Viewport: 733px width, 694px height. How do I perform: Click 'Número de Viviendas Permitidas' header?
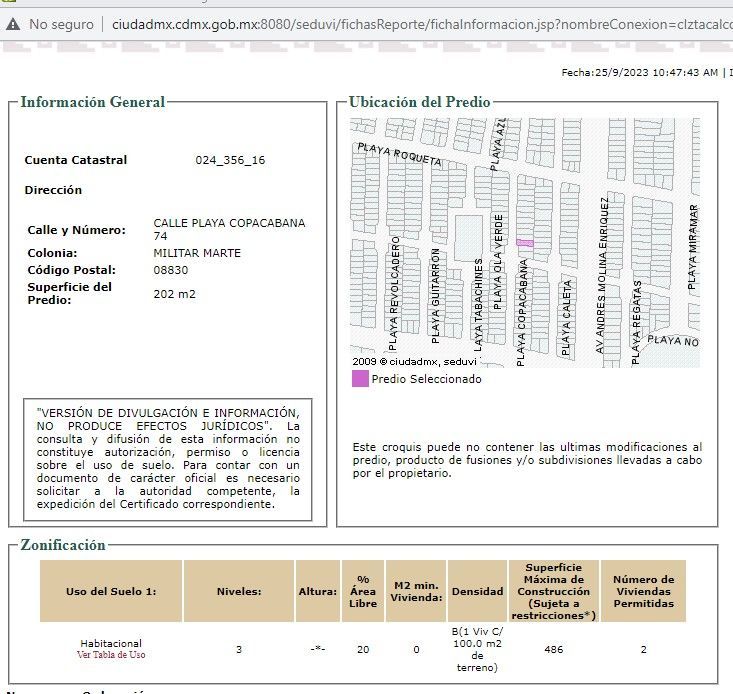[643, 591]
